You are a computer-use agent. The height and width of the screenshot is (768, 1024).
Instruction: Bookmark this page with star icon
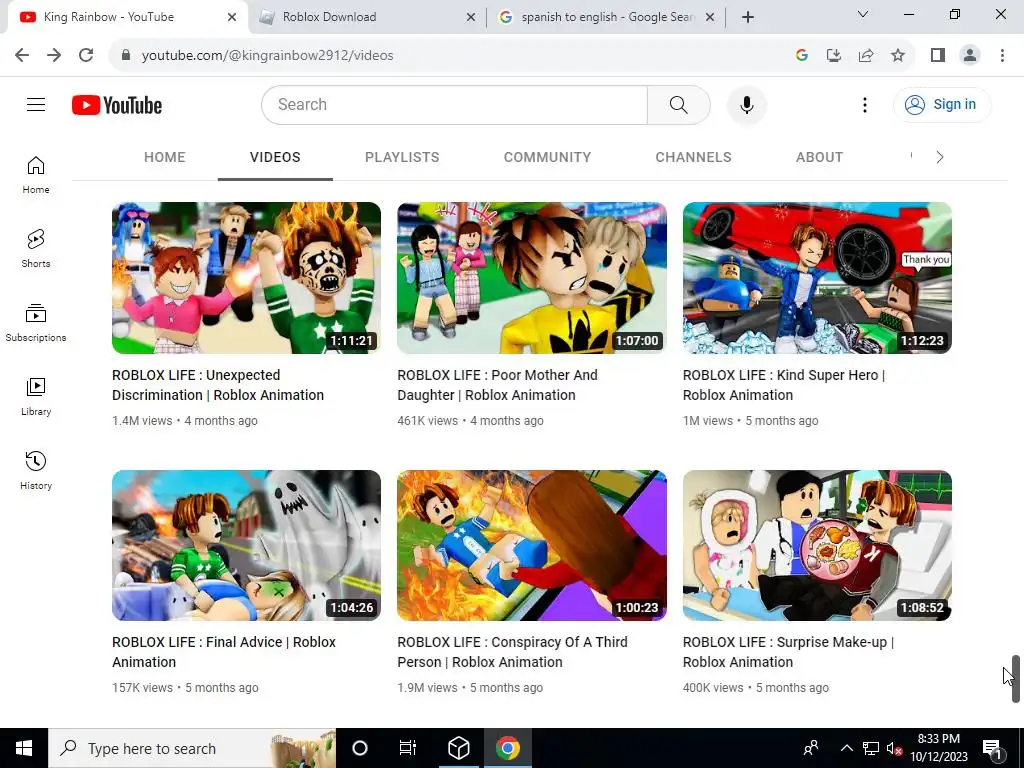[898, 55]
